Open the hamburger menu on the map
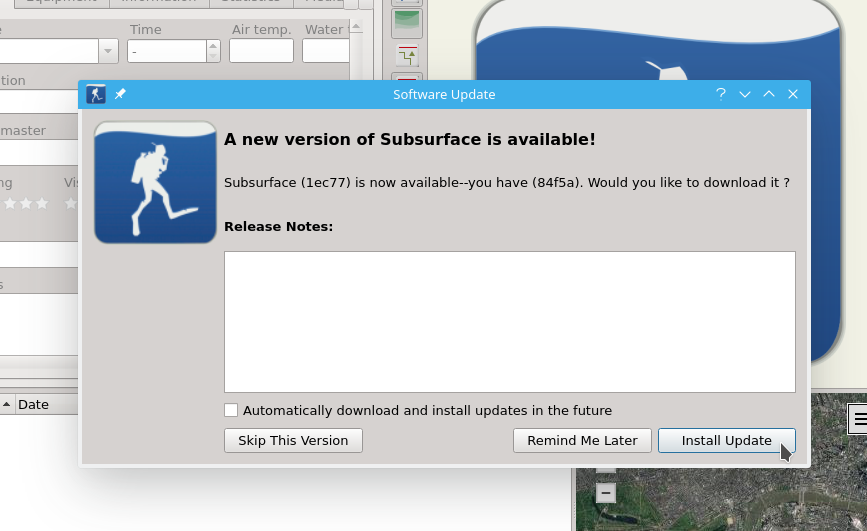The height and width of the screenshot is (531, 867). tap(858, 419)
